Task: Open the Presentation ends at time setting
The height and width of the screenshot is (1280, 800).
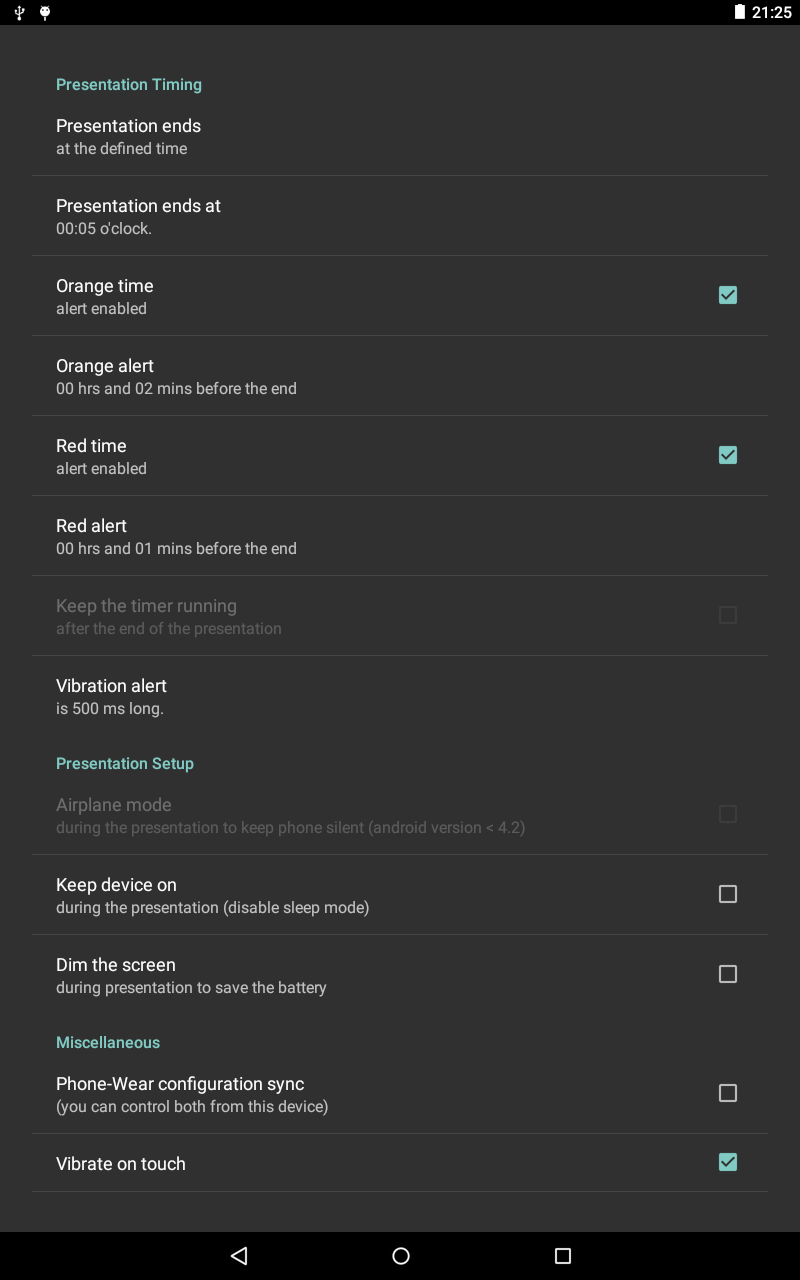Action: click(400, 216)
